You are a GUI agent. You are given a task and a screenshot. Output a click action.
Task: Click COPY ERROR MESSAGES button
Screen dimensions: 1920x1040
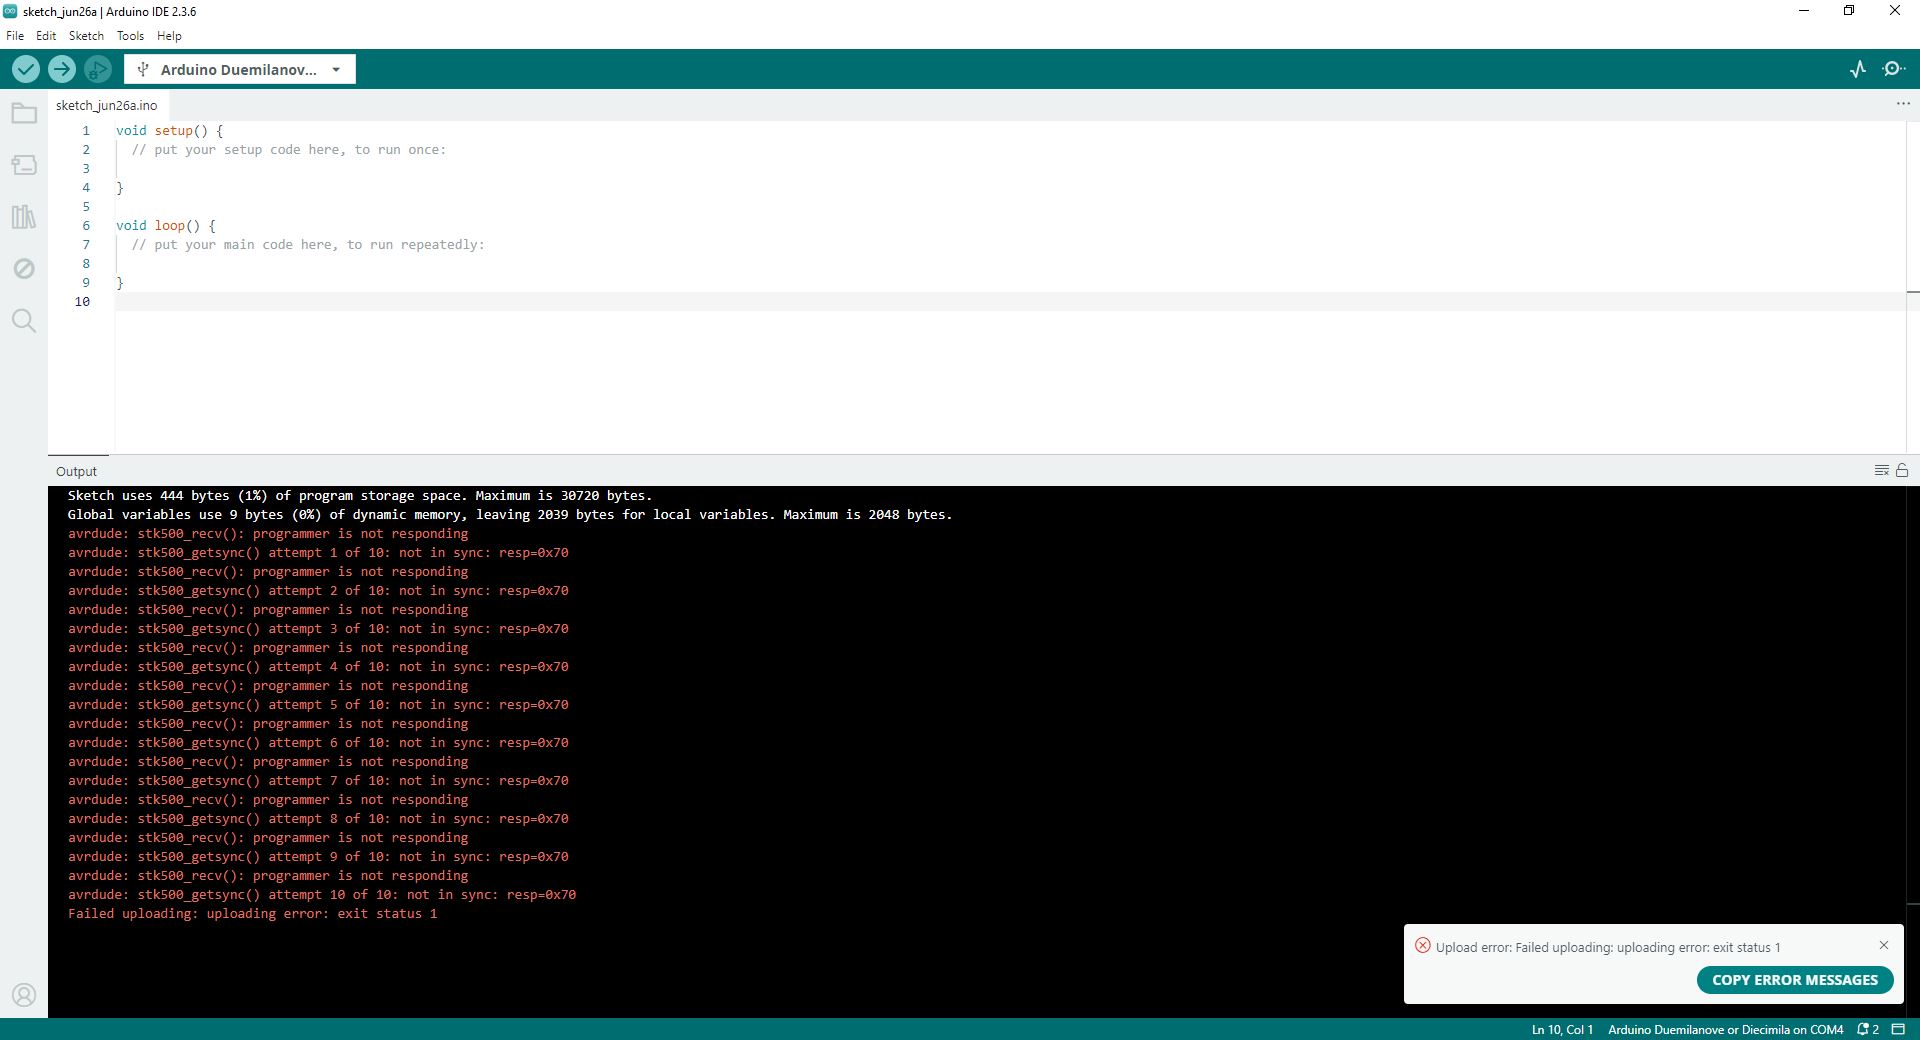click(x=1795, y=980)
